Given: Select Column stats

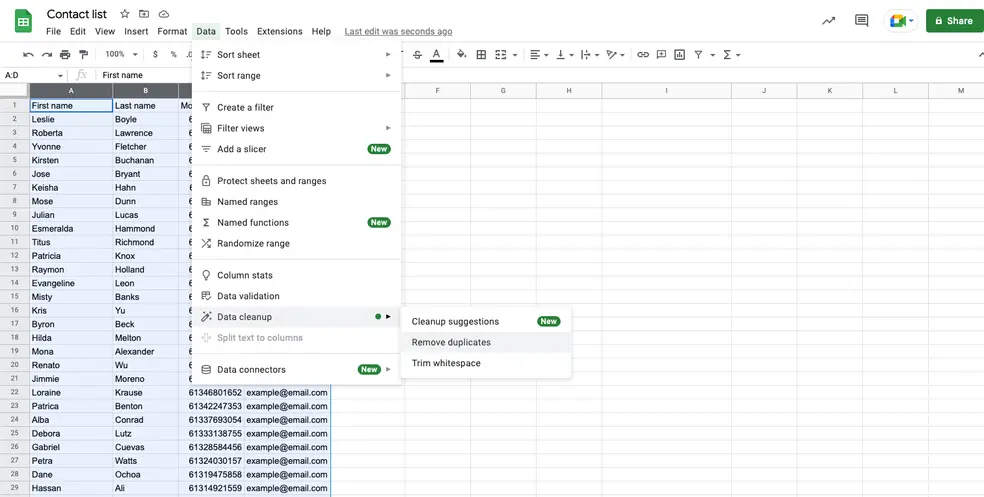Looking at the screenshot, I should click(296, 275).
